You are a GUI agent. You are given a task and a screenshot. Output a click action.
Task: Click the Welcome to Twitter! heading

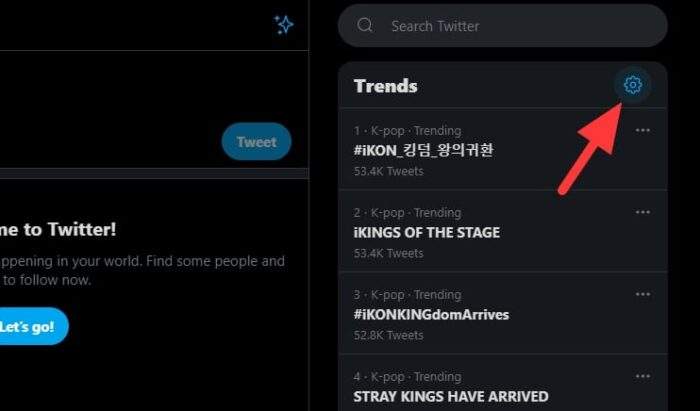click(58, 229)
